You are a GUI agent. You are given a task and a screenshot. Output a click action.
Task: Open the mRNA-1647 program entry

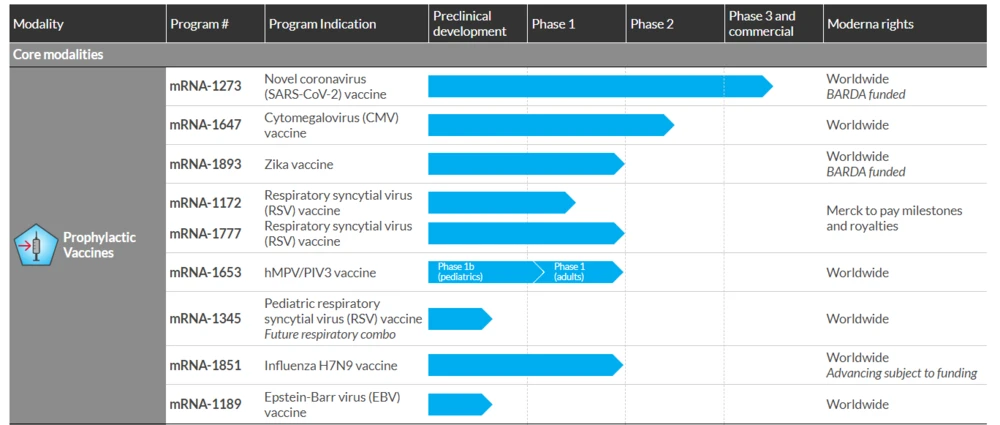[205, 125]
